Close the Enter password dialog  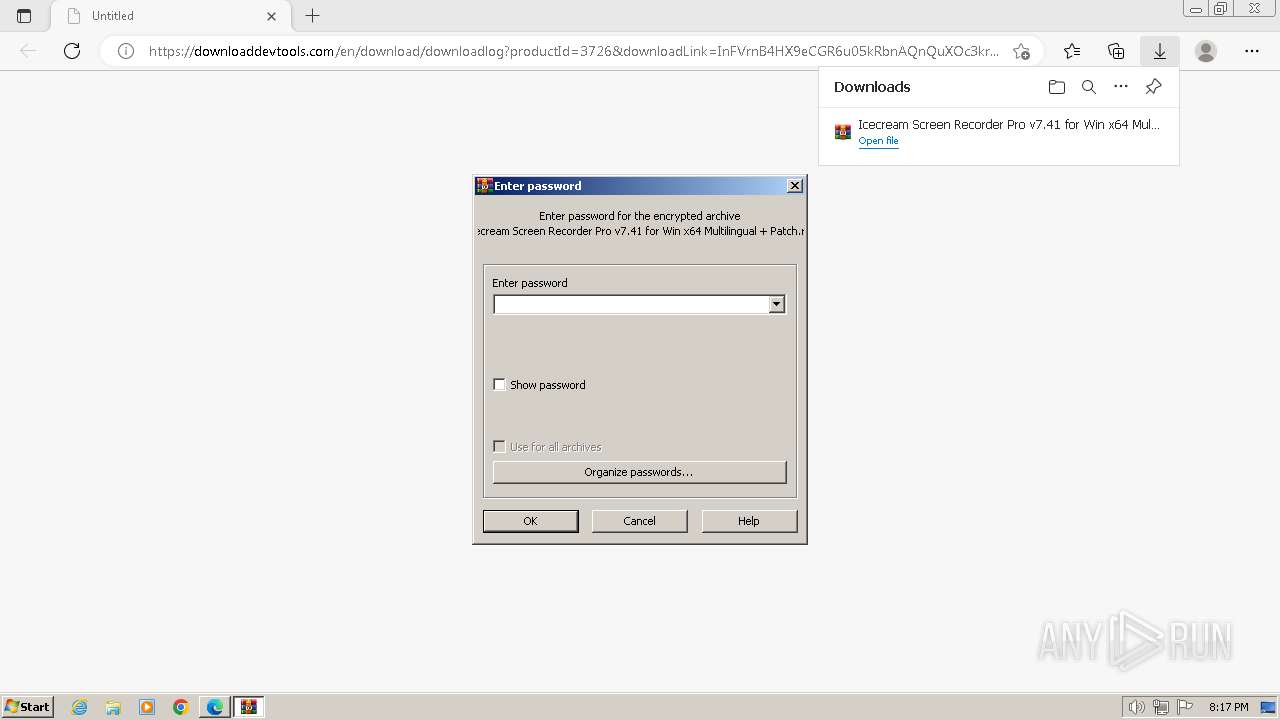click(x=795, y=186)
